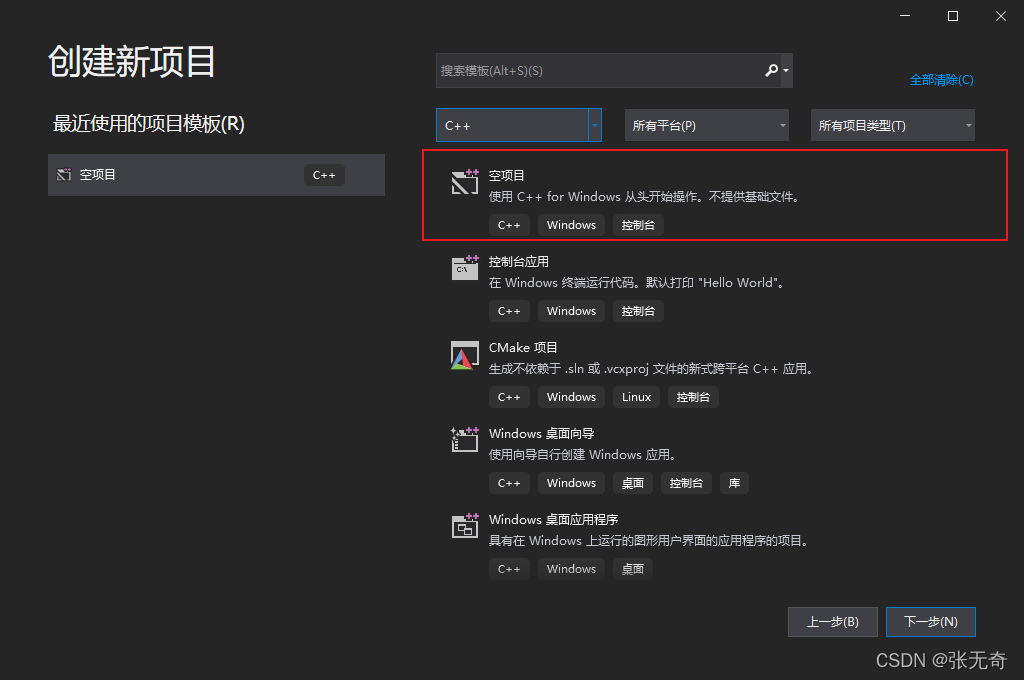1024x680 pixels.
Task: Click the Windows tag under 控制台应用
Action: pos(571,311)
